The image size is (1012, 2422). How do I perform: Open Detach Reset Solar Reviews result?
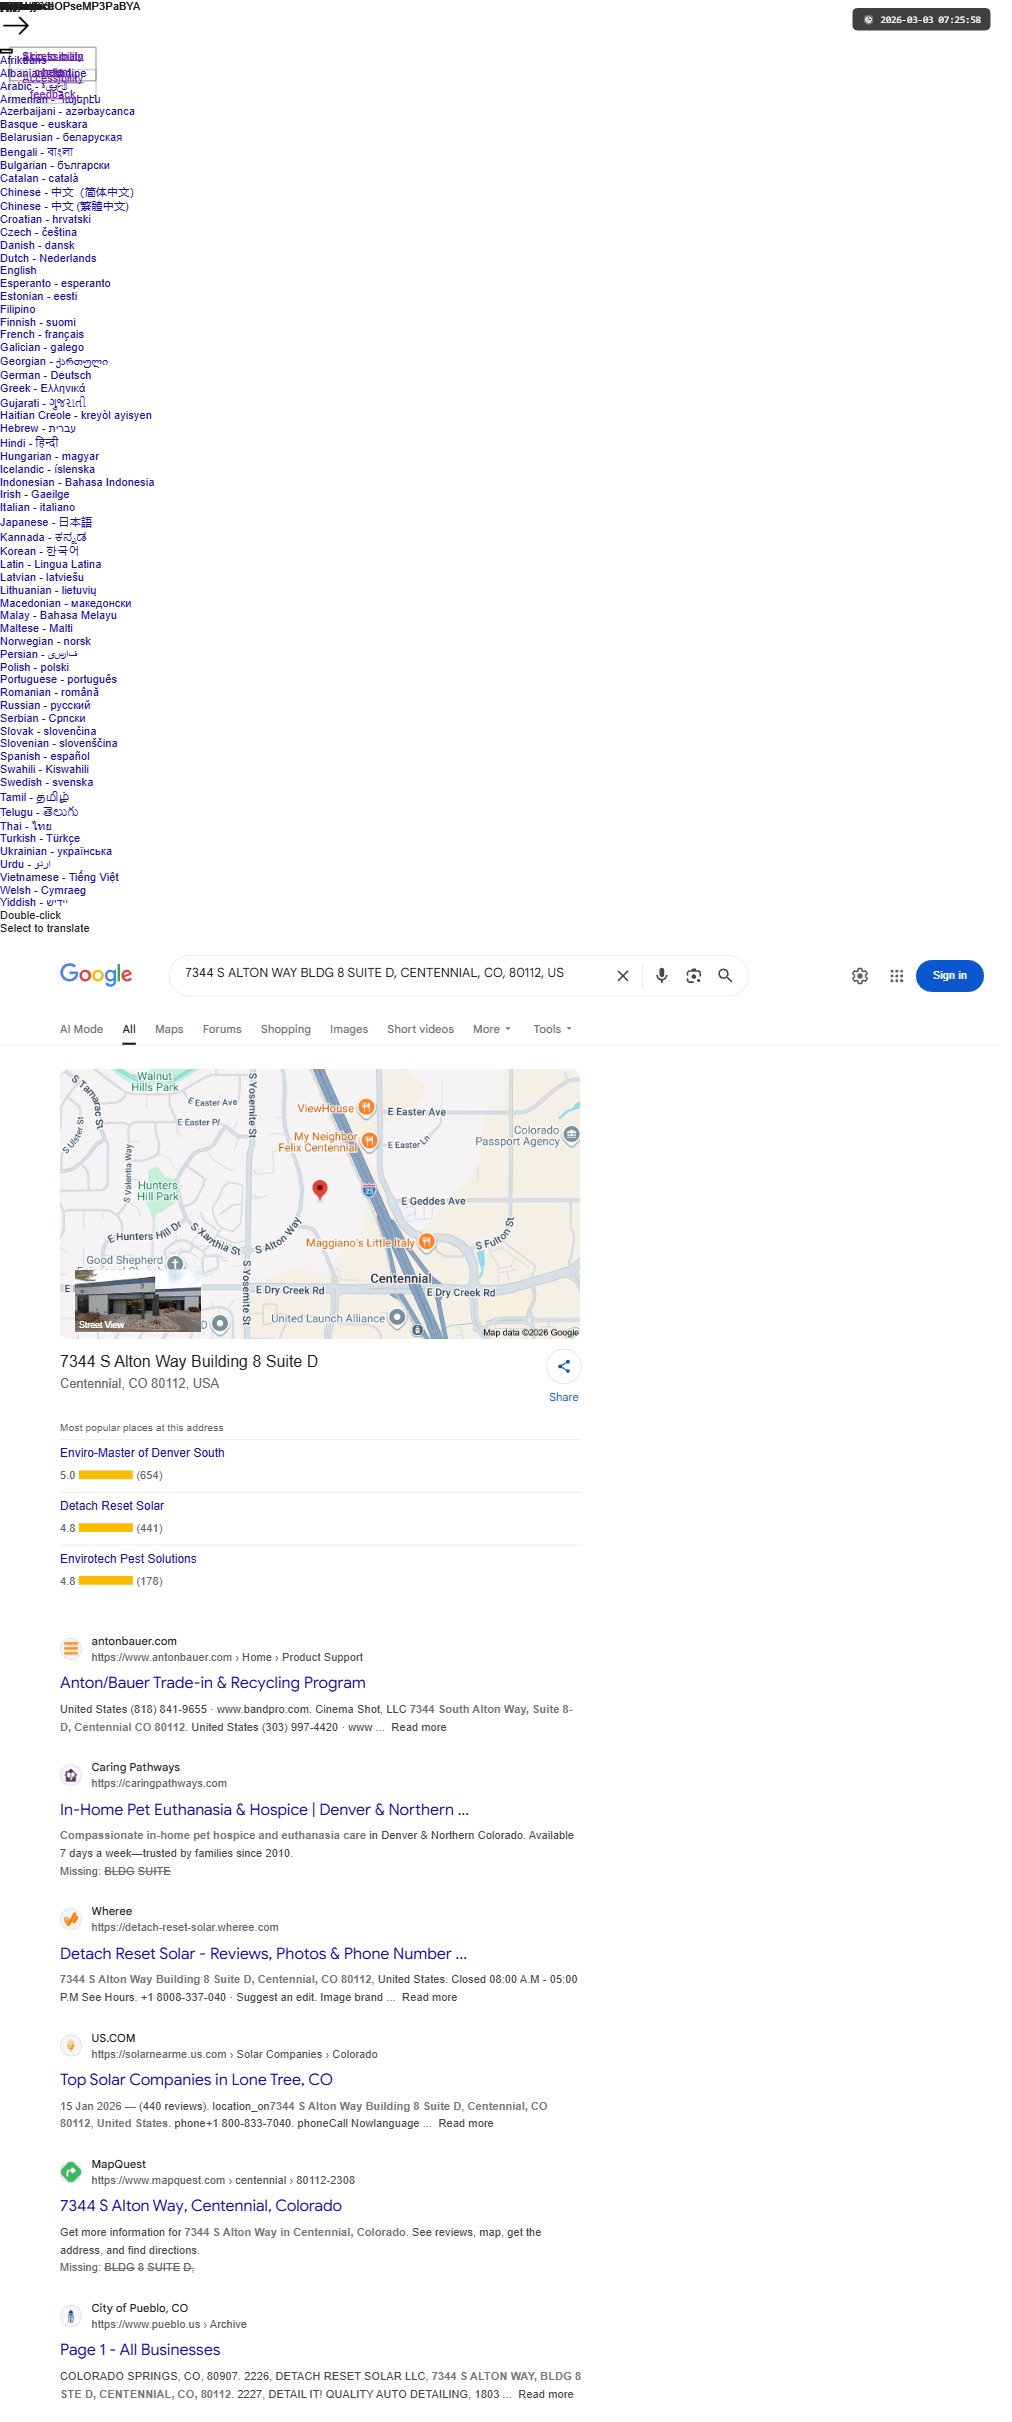(263, 1954)
